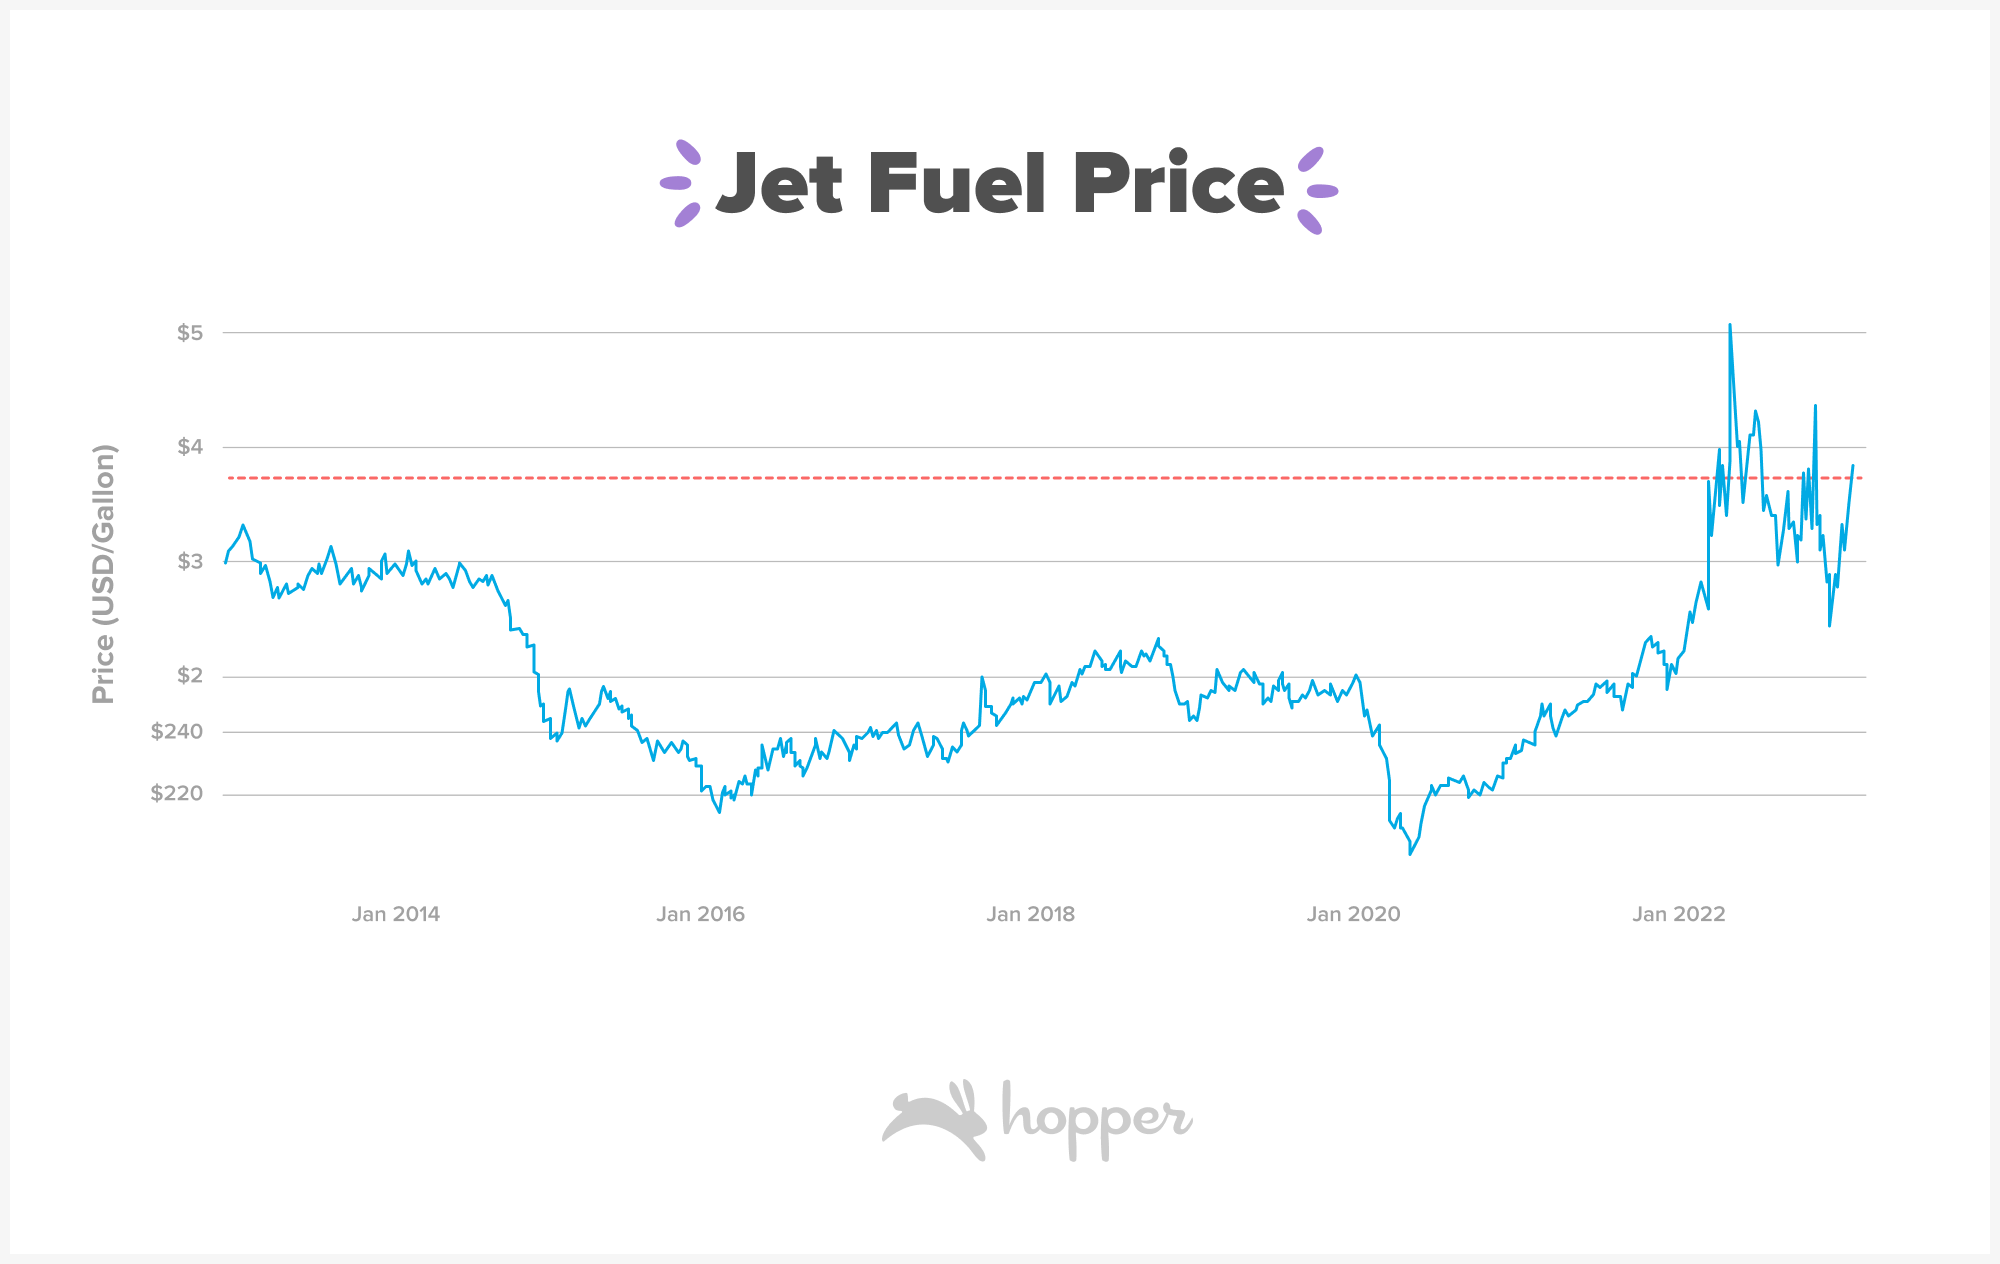The image size is (2000, 1264).
Task: Click the $5 y-axis label
Action: coord(190,333)
